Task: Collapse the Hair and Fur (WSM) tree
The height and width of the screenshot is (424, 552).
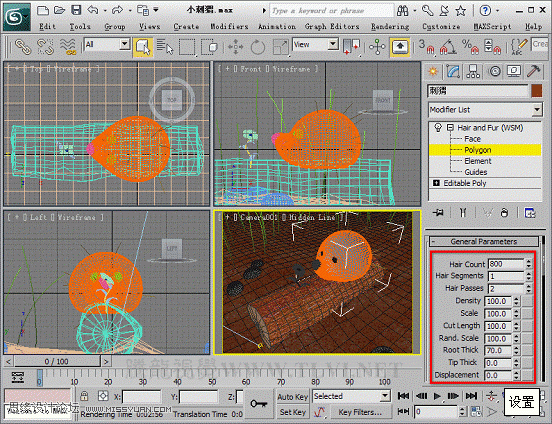Action: click(450, 127)
